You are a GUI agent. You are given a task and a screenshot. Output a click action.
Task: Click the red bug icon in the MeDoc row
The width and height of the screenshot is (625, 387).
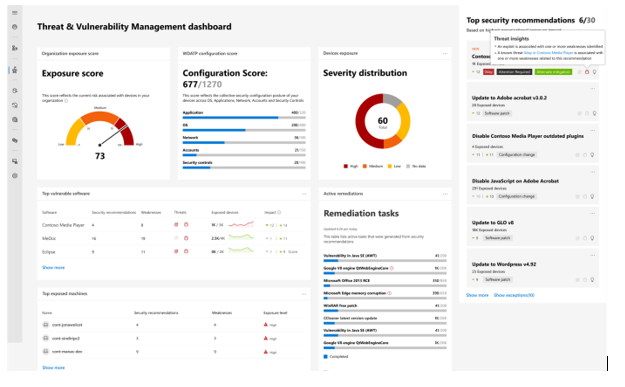coord(186,238)
